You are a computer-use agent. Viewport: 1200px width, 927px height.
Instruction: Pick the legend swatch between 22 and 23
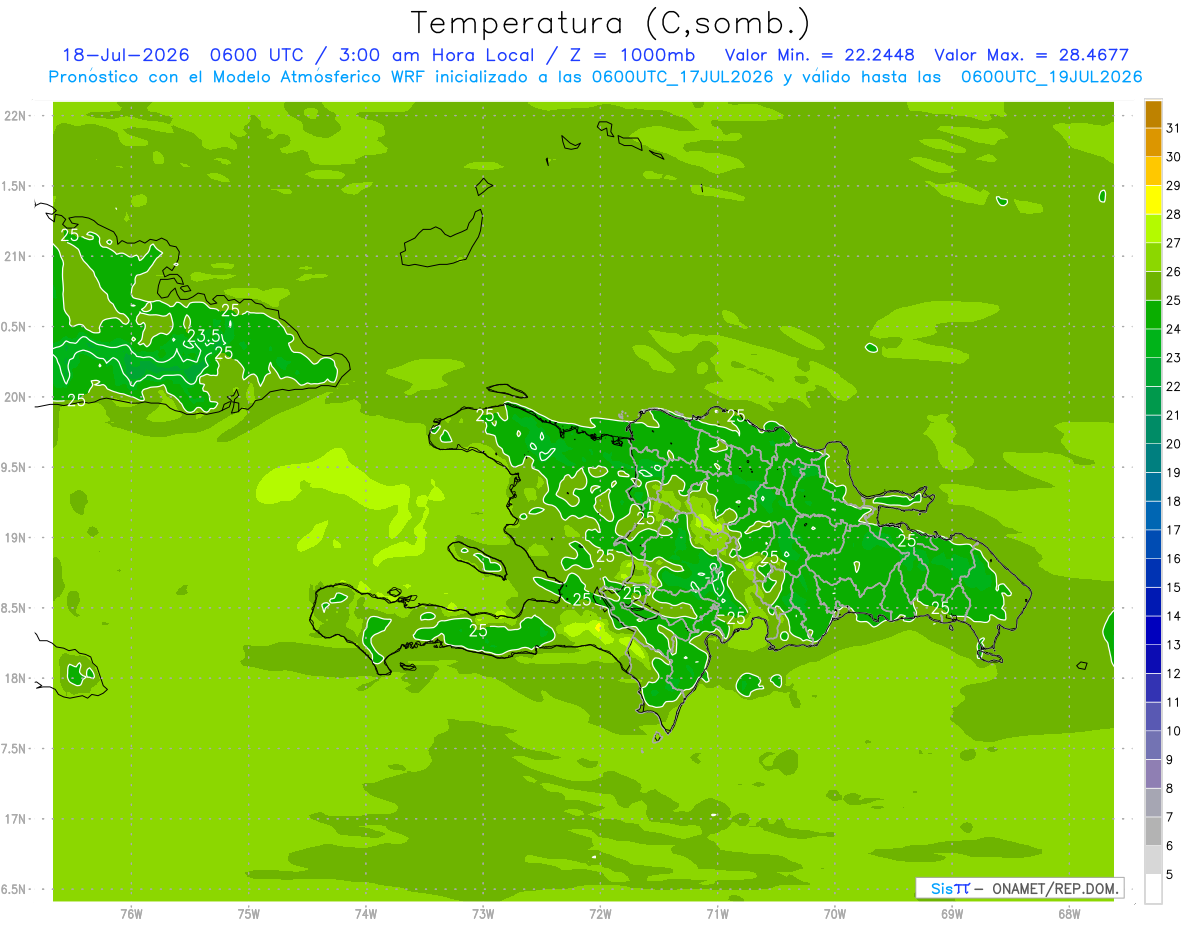point(1154,372)
